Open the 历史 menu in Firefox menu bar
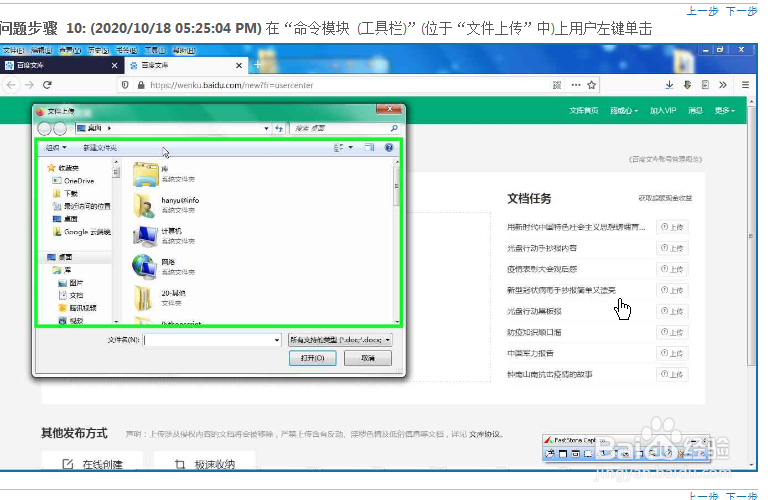 (99, 50)
